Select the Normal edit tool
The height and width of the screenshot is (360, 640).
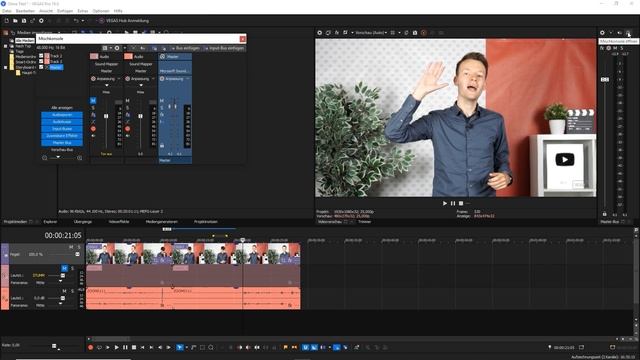pos(180,347)
